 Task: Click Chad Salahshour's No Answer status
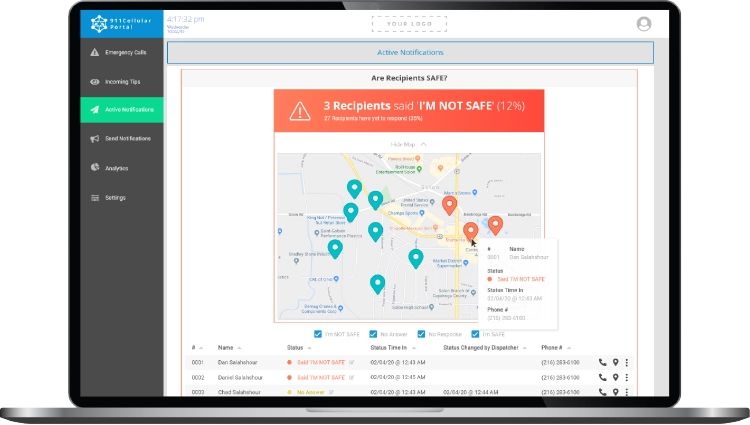tap(310, 392)
